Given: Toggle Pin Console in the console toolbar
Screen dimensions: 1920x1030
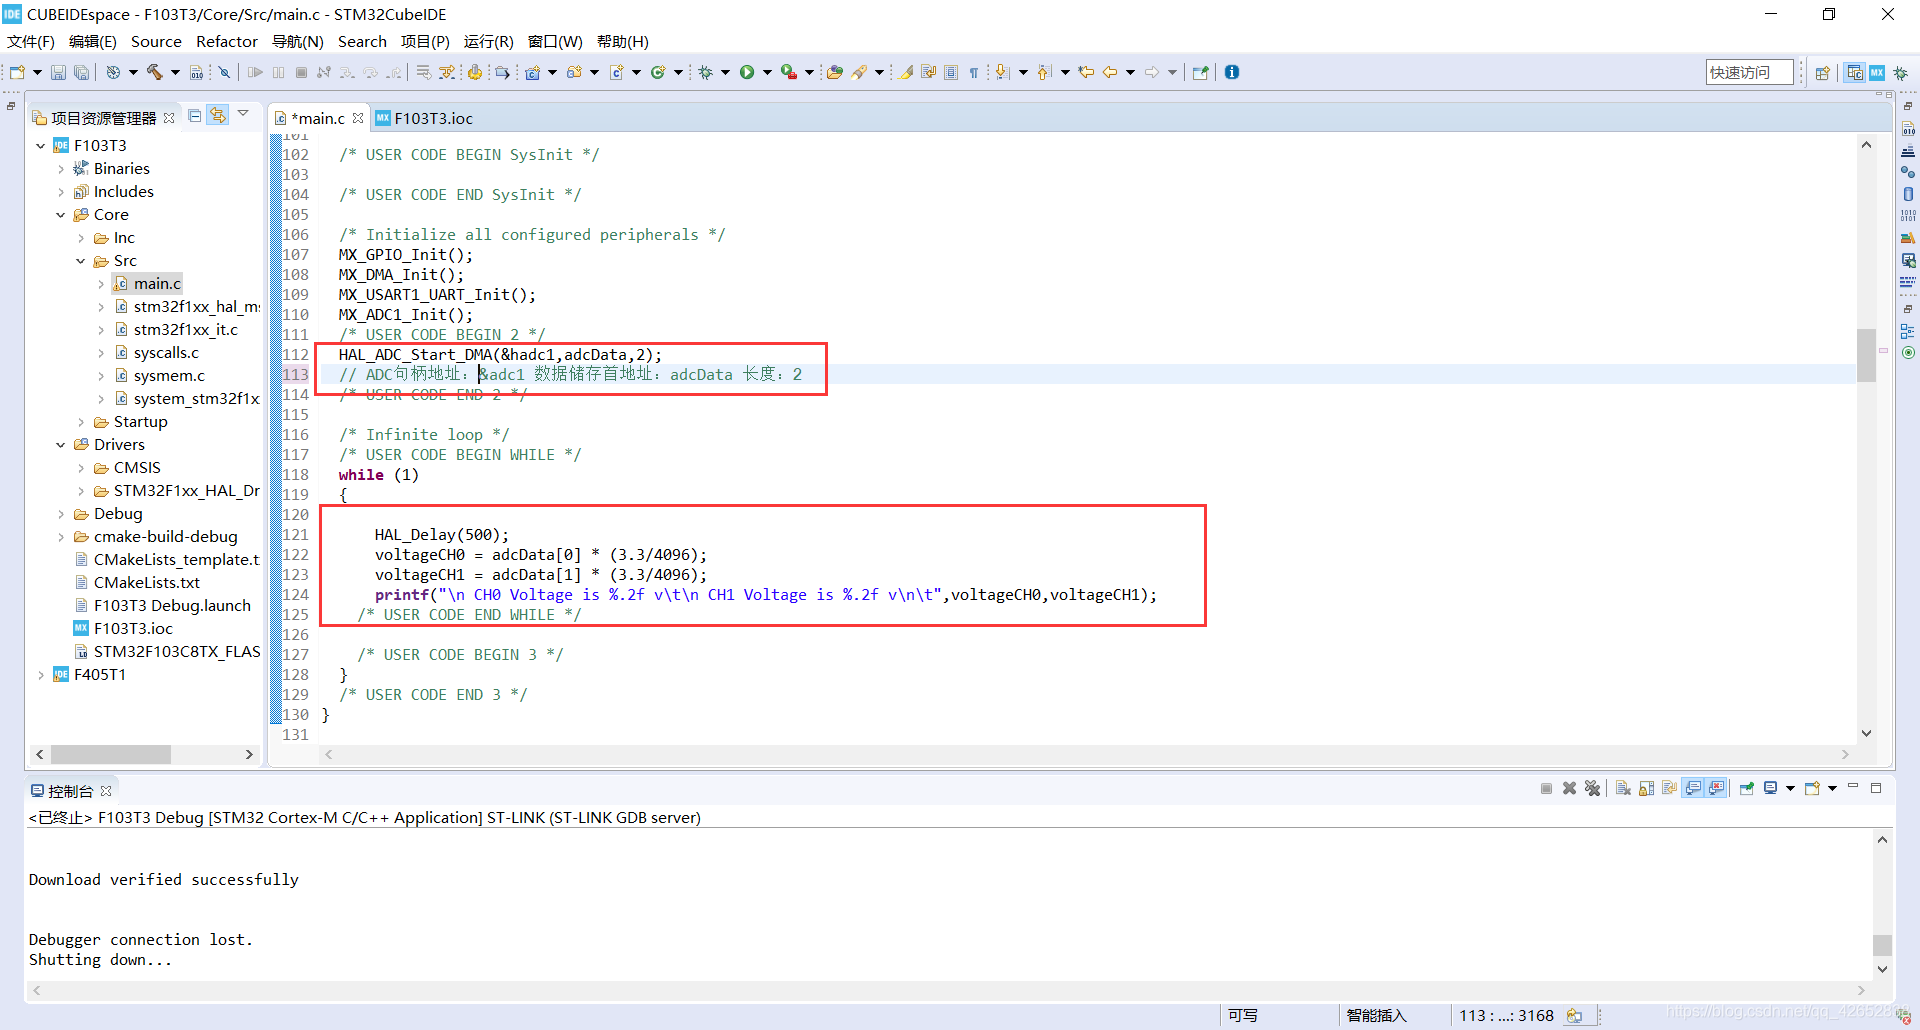Looking at the screenshot, I should pos(1747,789).
